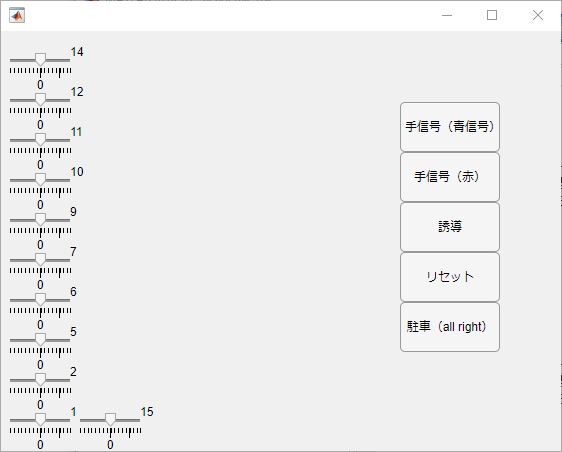Click the リセット button

pyautogui.click(x=450, y=277)
